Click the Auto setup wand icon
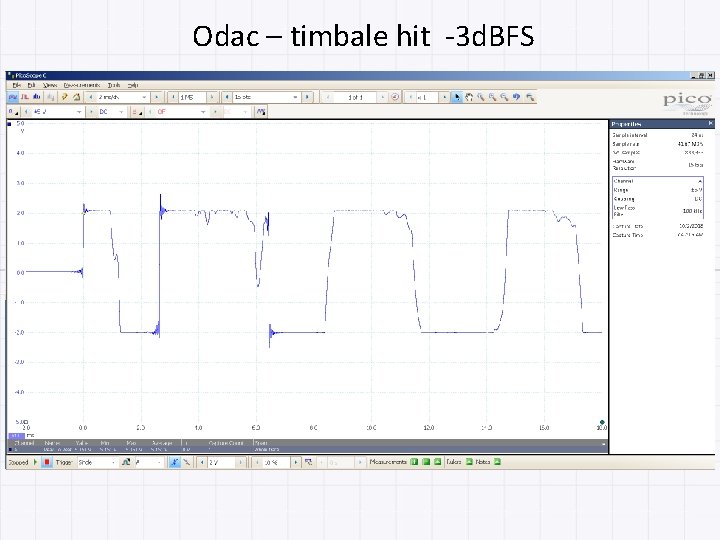 (x=65, y=97)
